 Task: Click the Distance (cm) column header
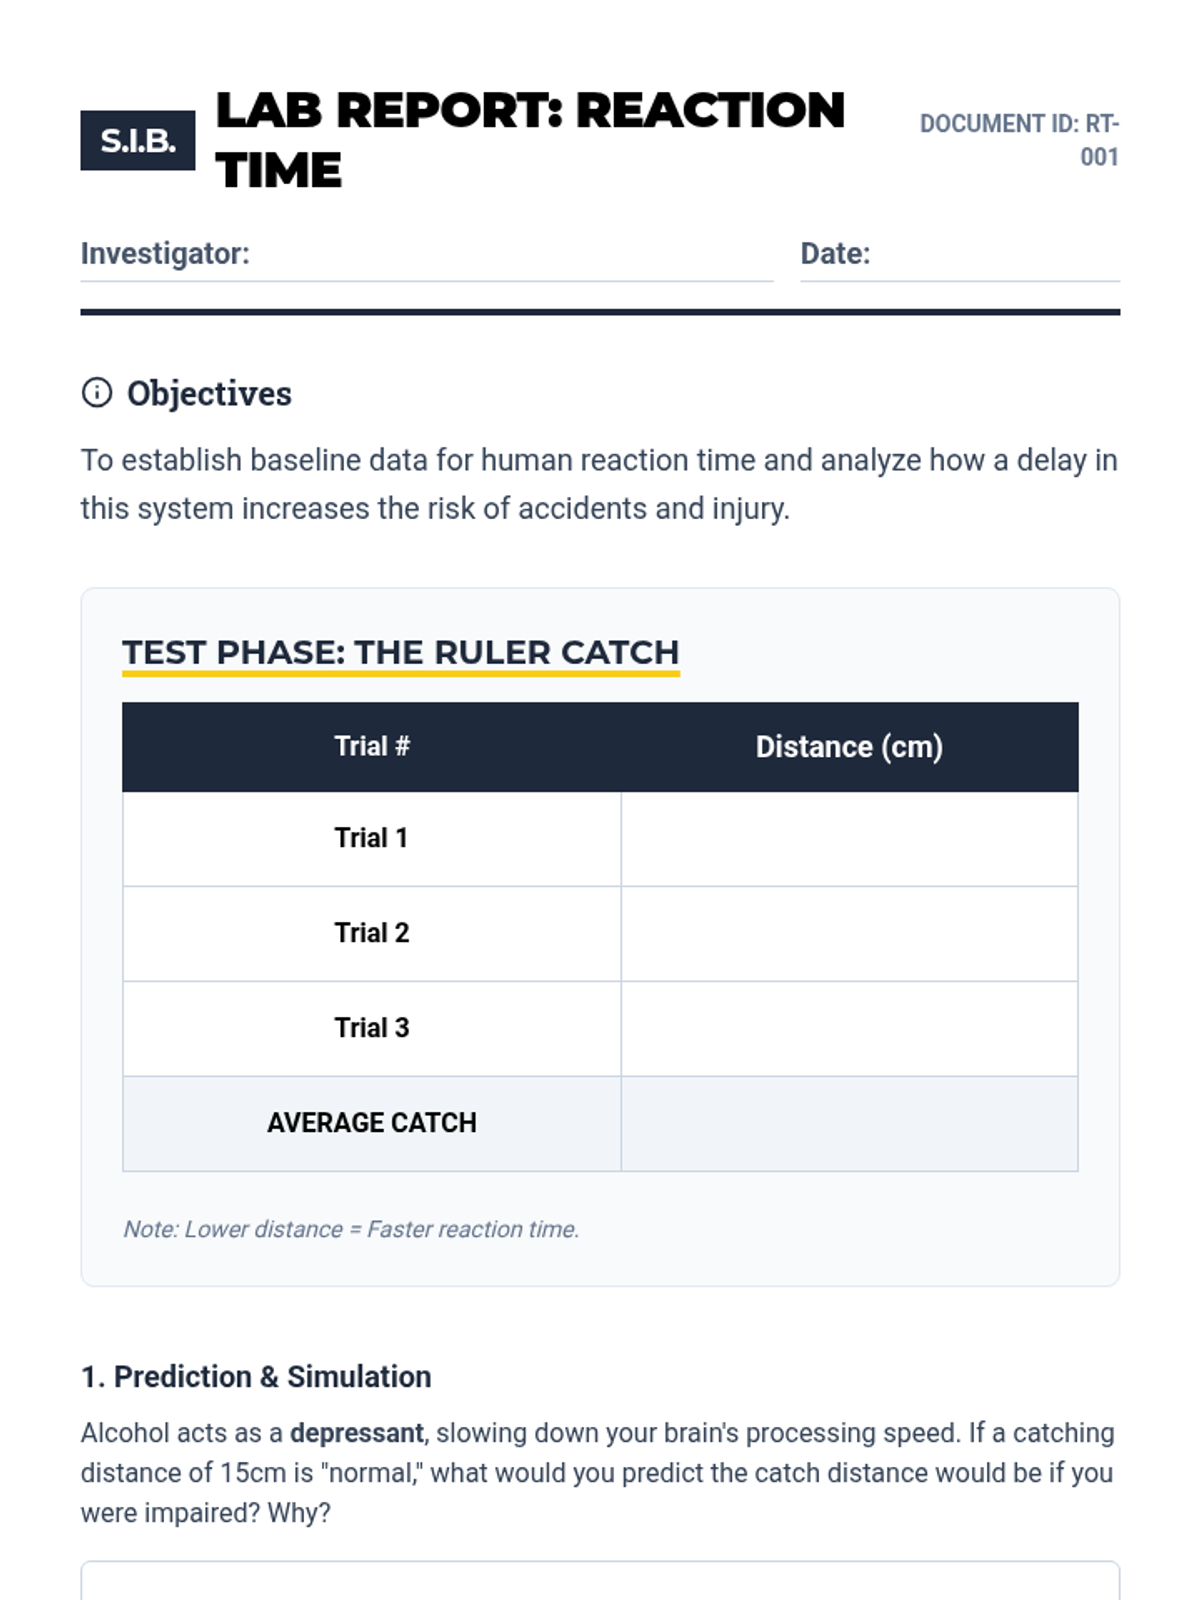click(849, 747)
